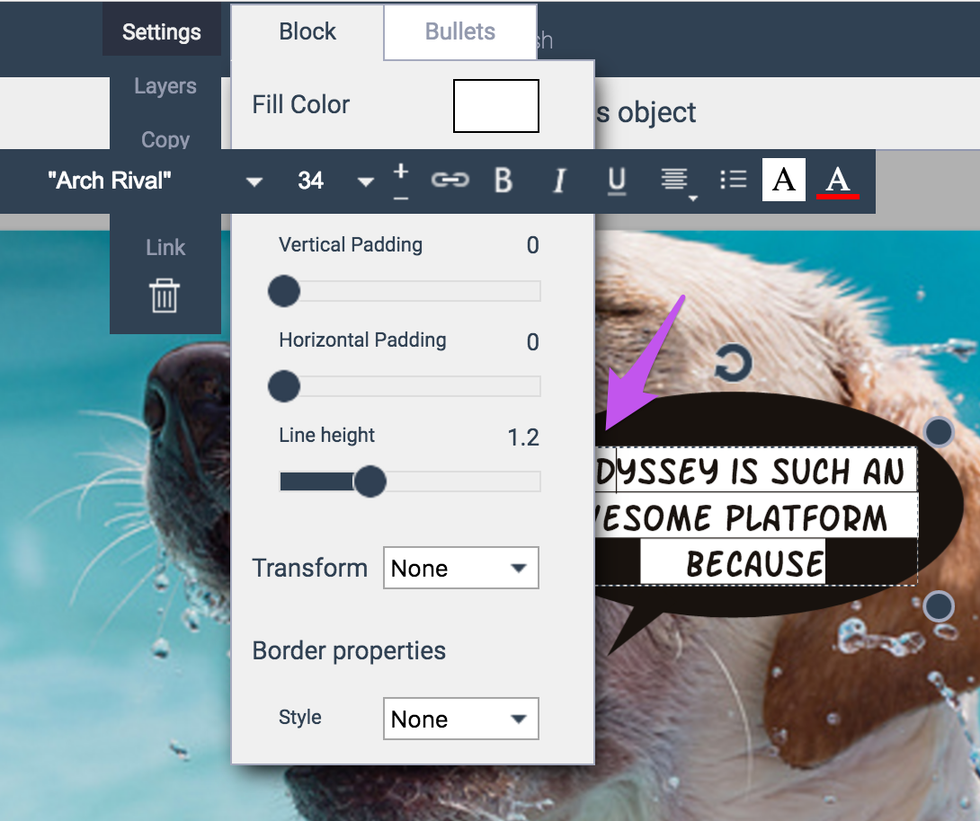Toggle bold formatting in text toolbar
This screenshot has height=821, width=980.
503,181
